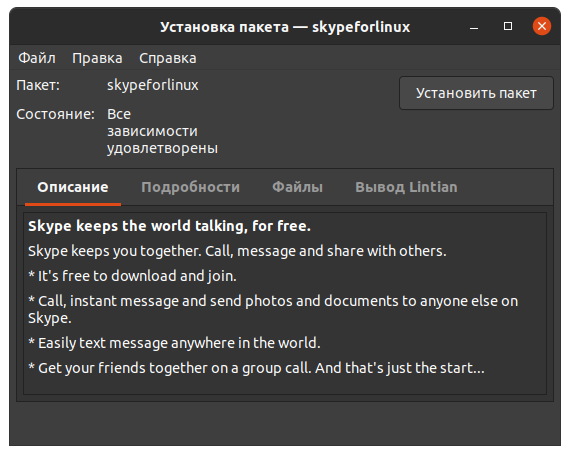Open the Правка menu
The image size is (570, 455).
(97, 58)
